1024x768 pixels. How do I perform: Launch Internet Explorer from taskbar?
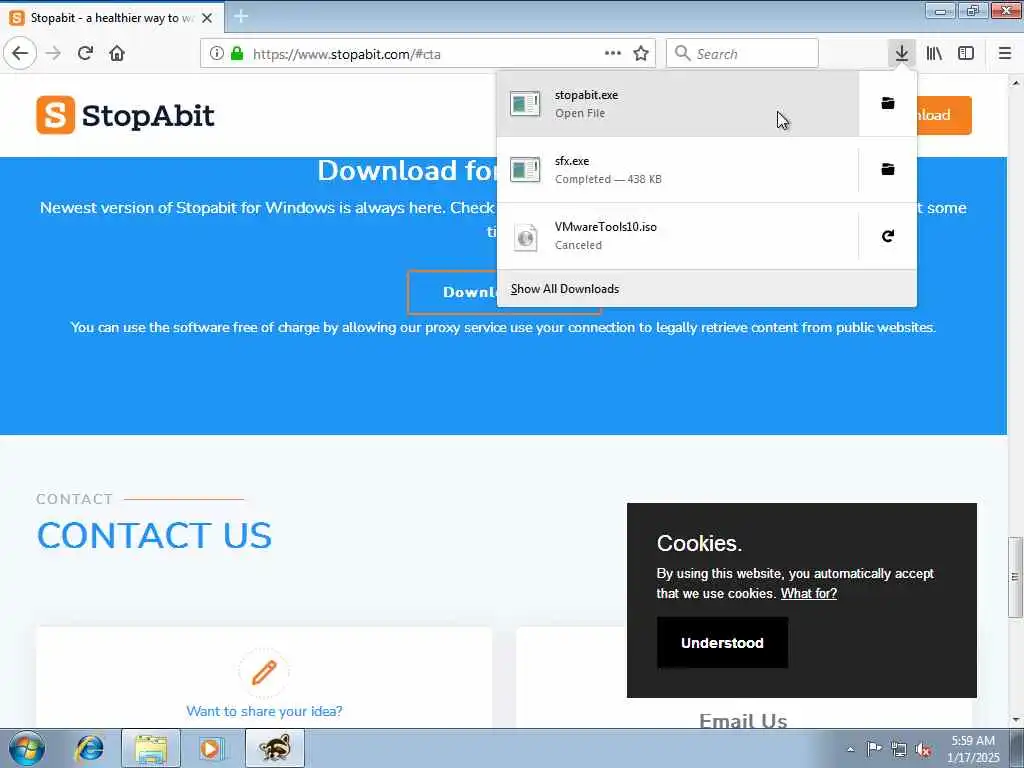(89, 748)
